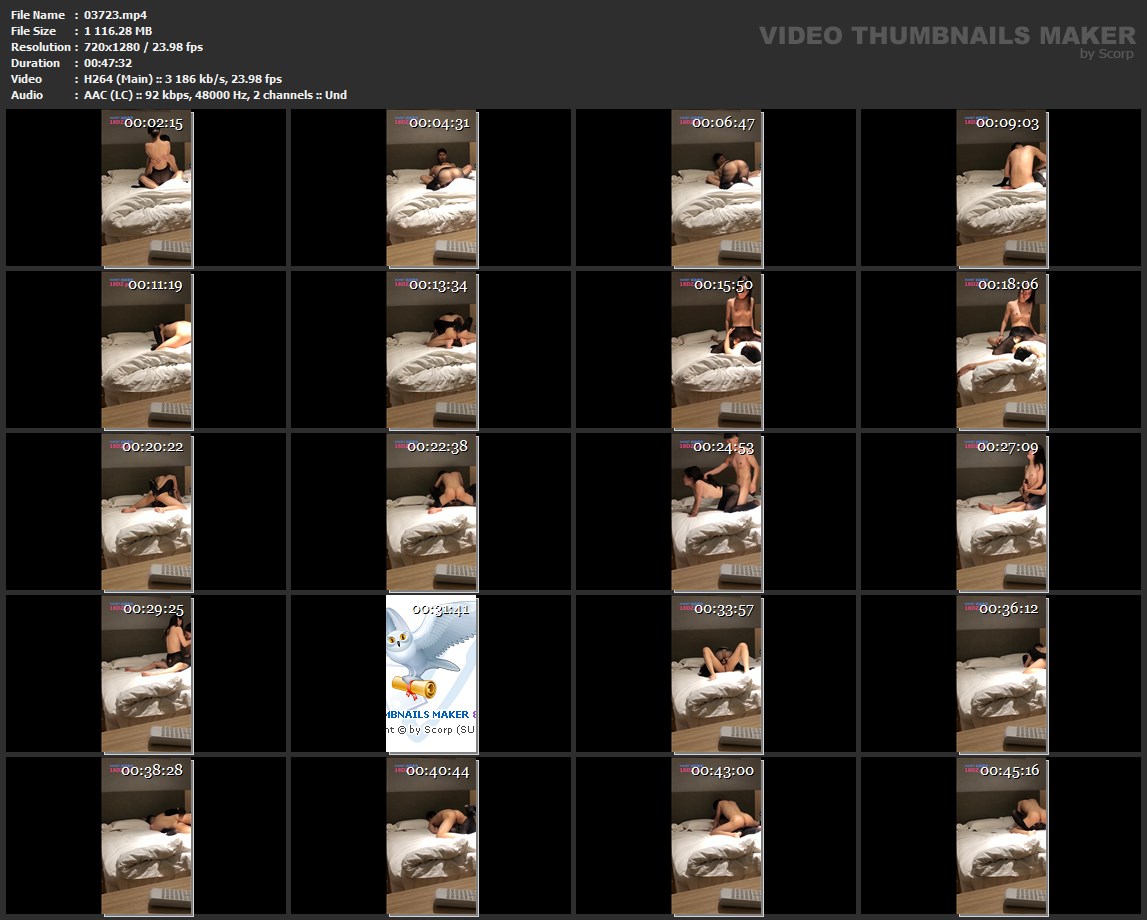Click the "File Size" label
The image size is (1147, 920).
(34, 31)
